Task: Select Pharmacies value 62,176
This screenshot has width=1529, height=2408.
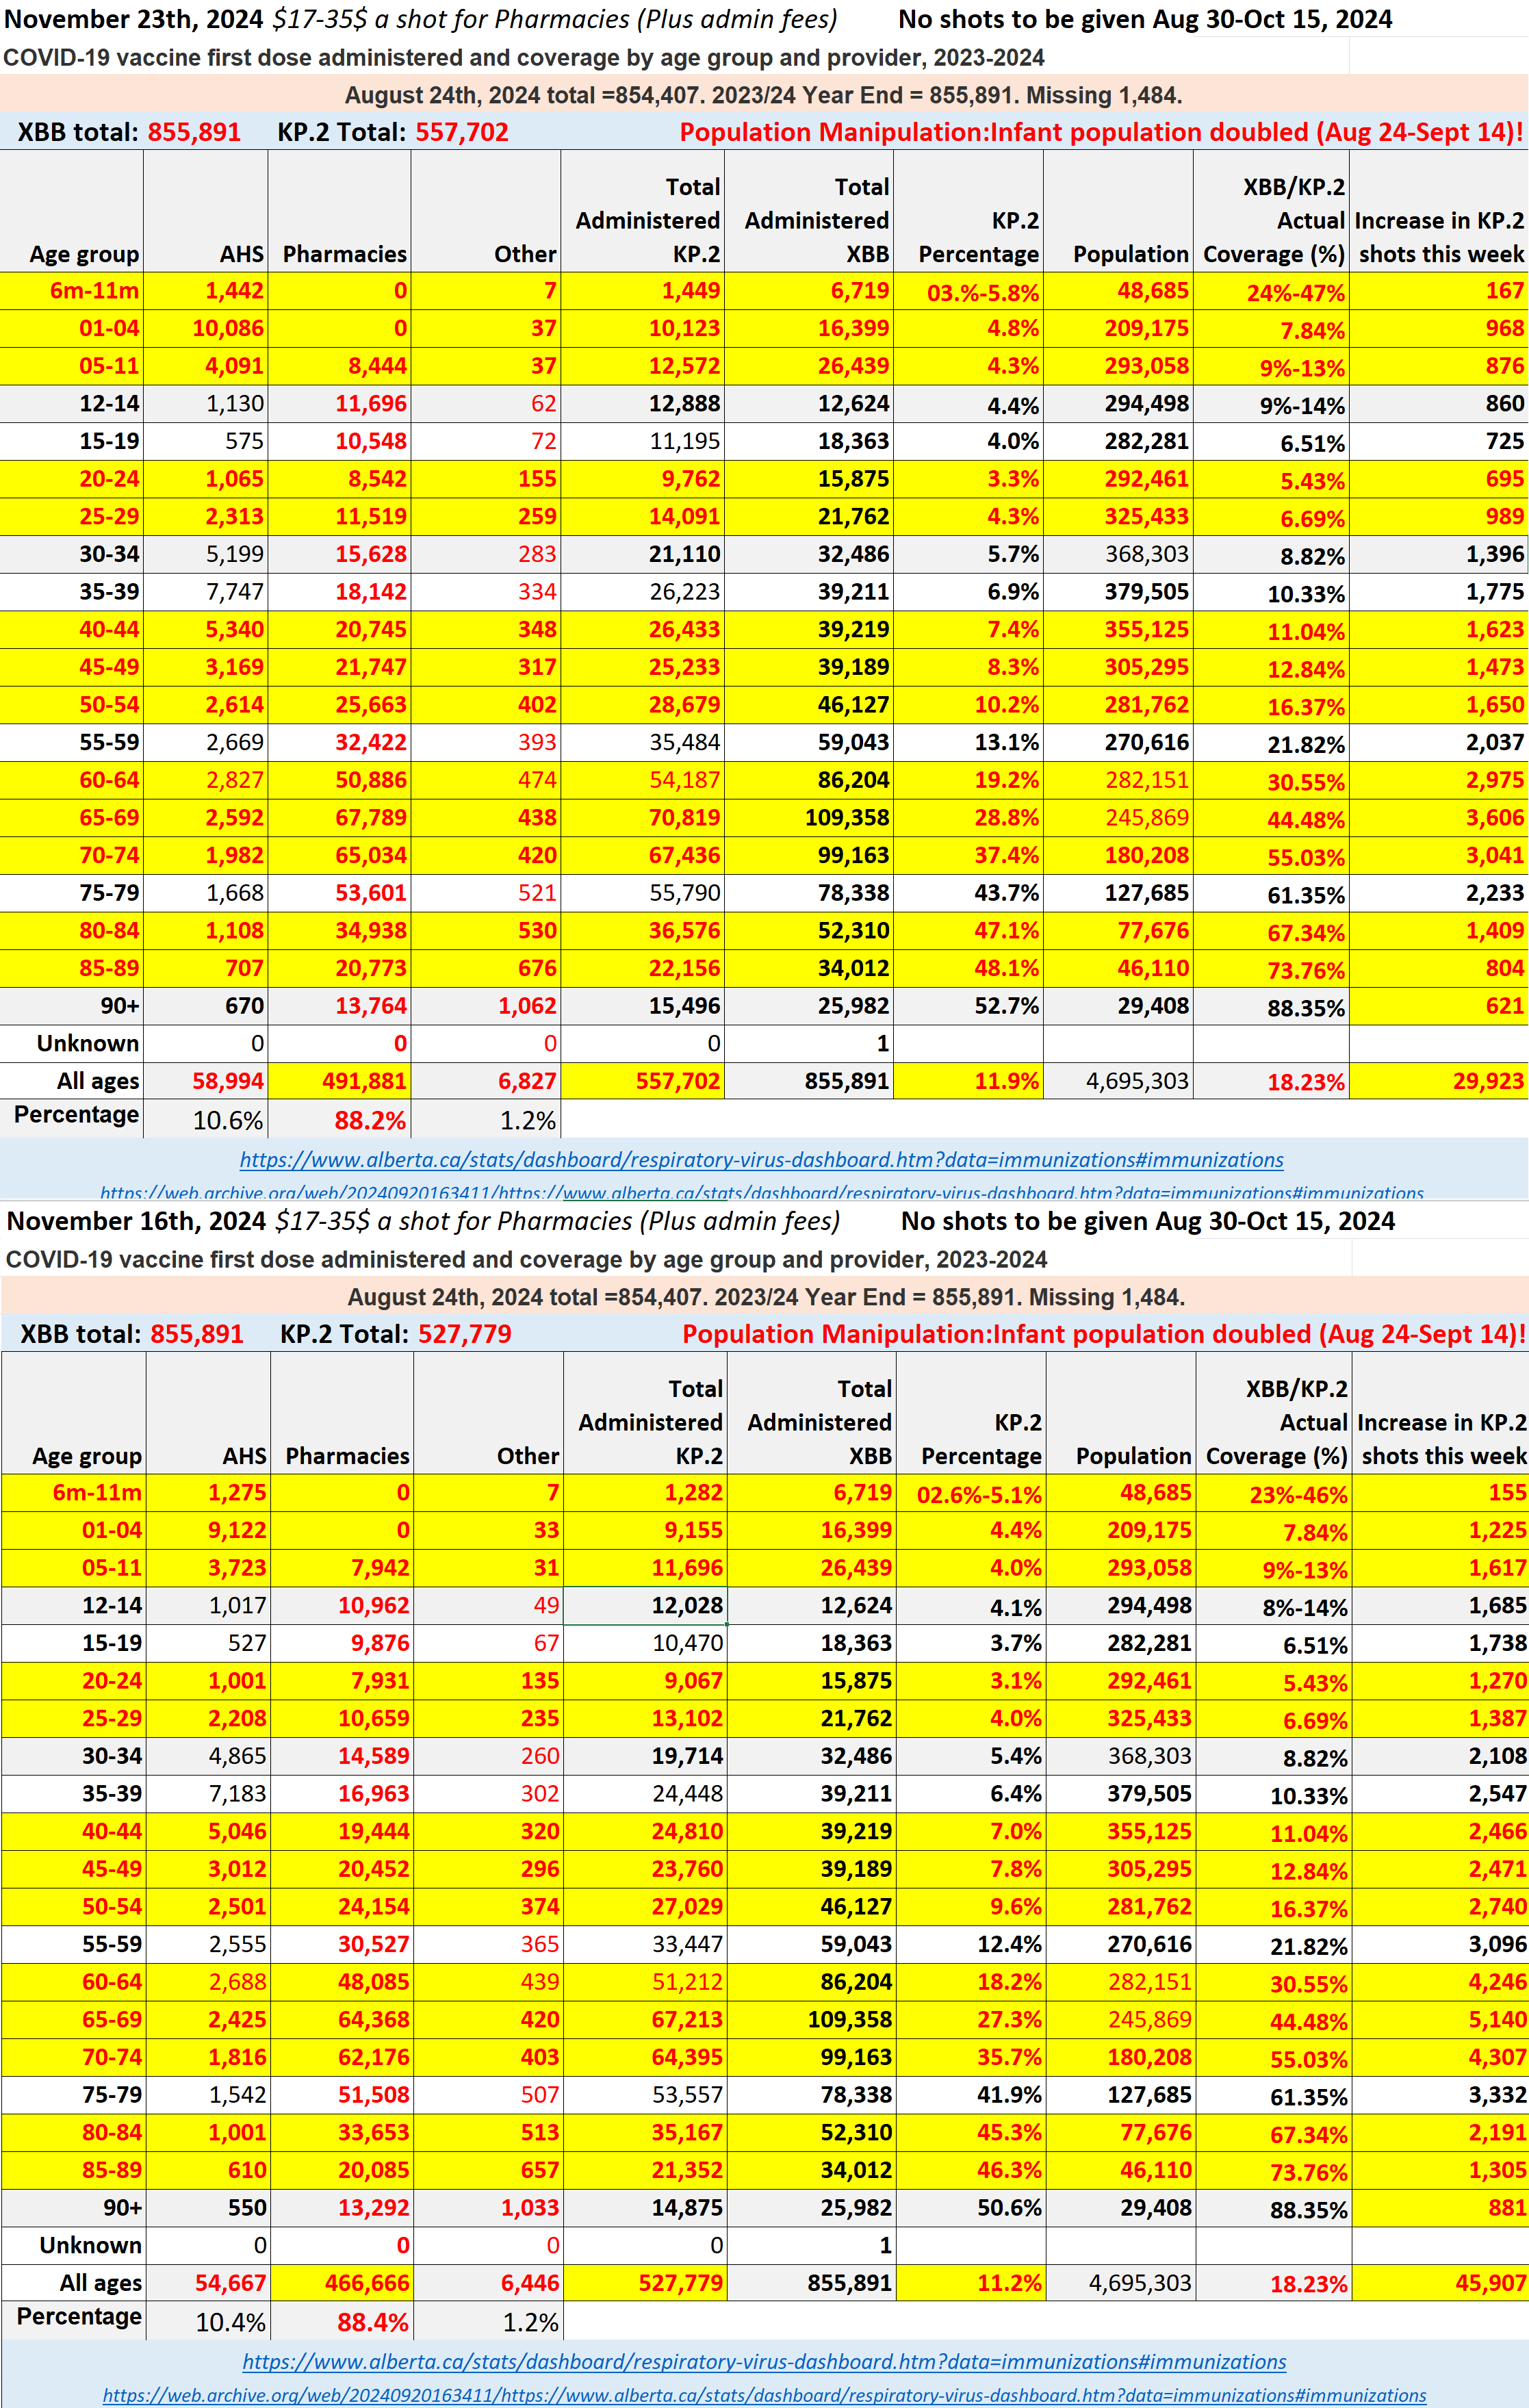Action: 343,2058
